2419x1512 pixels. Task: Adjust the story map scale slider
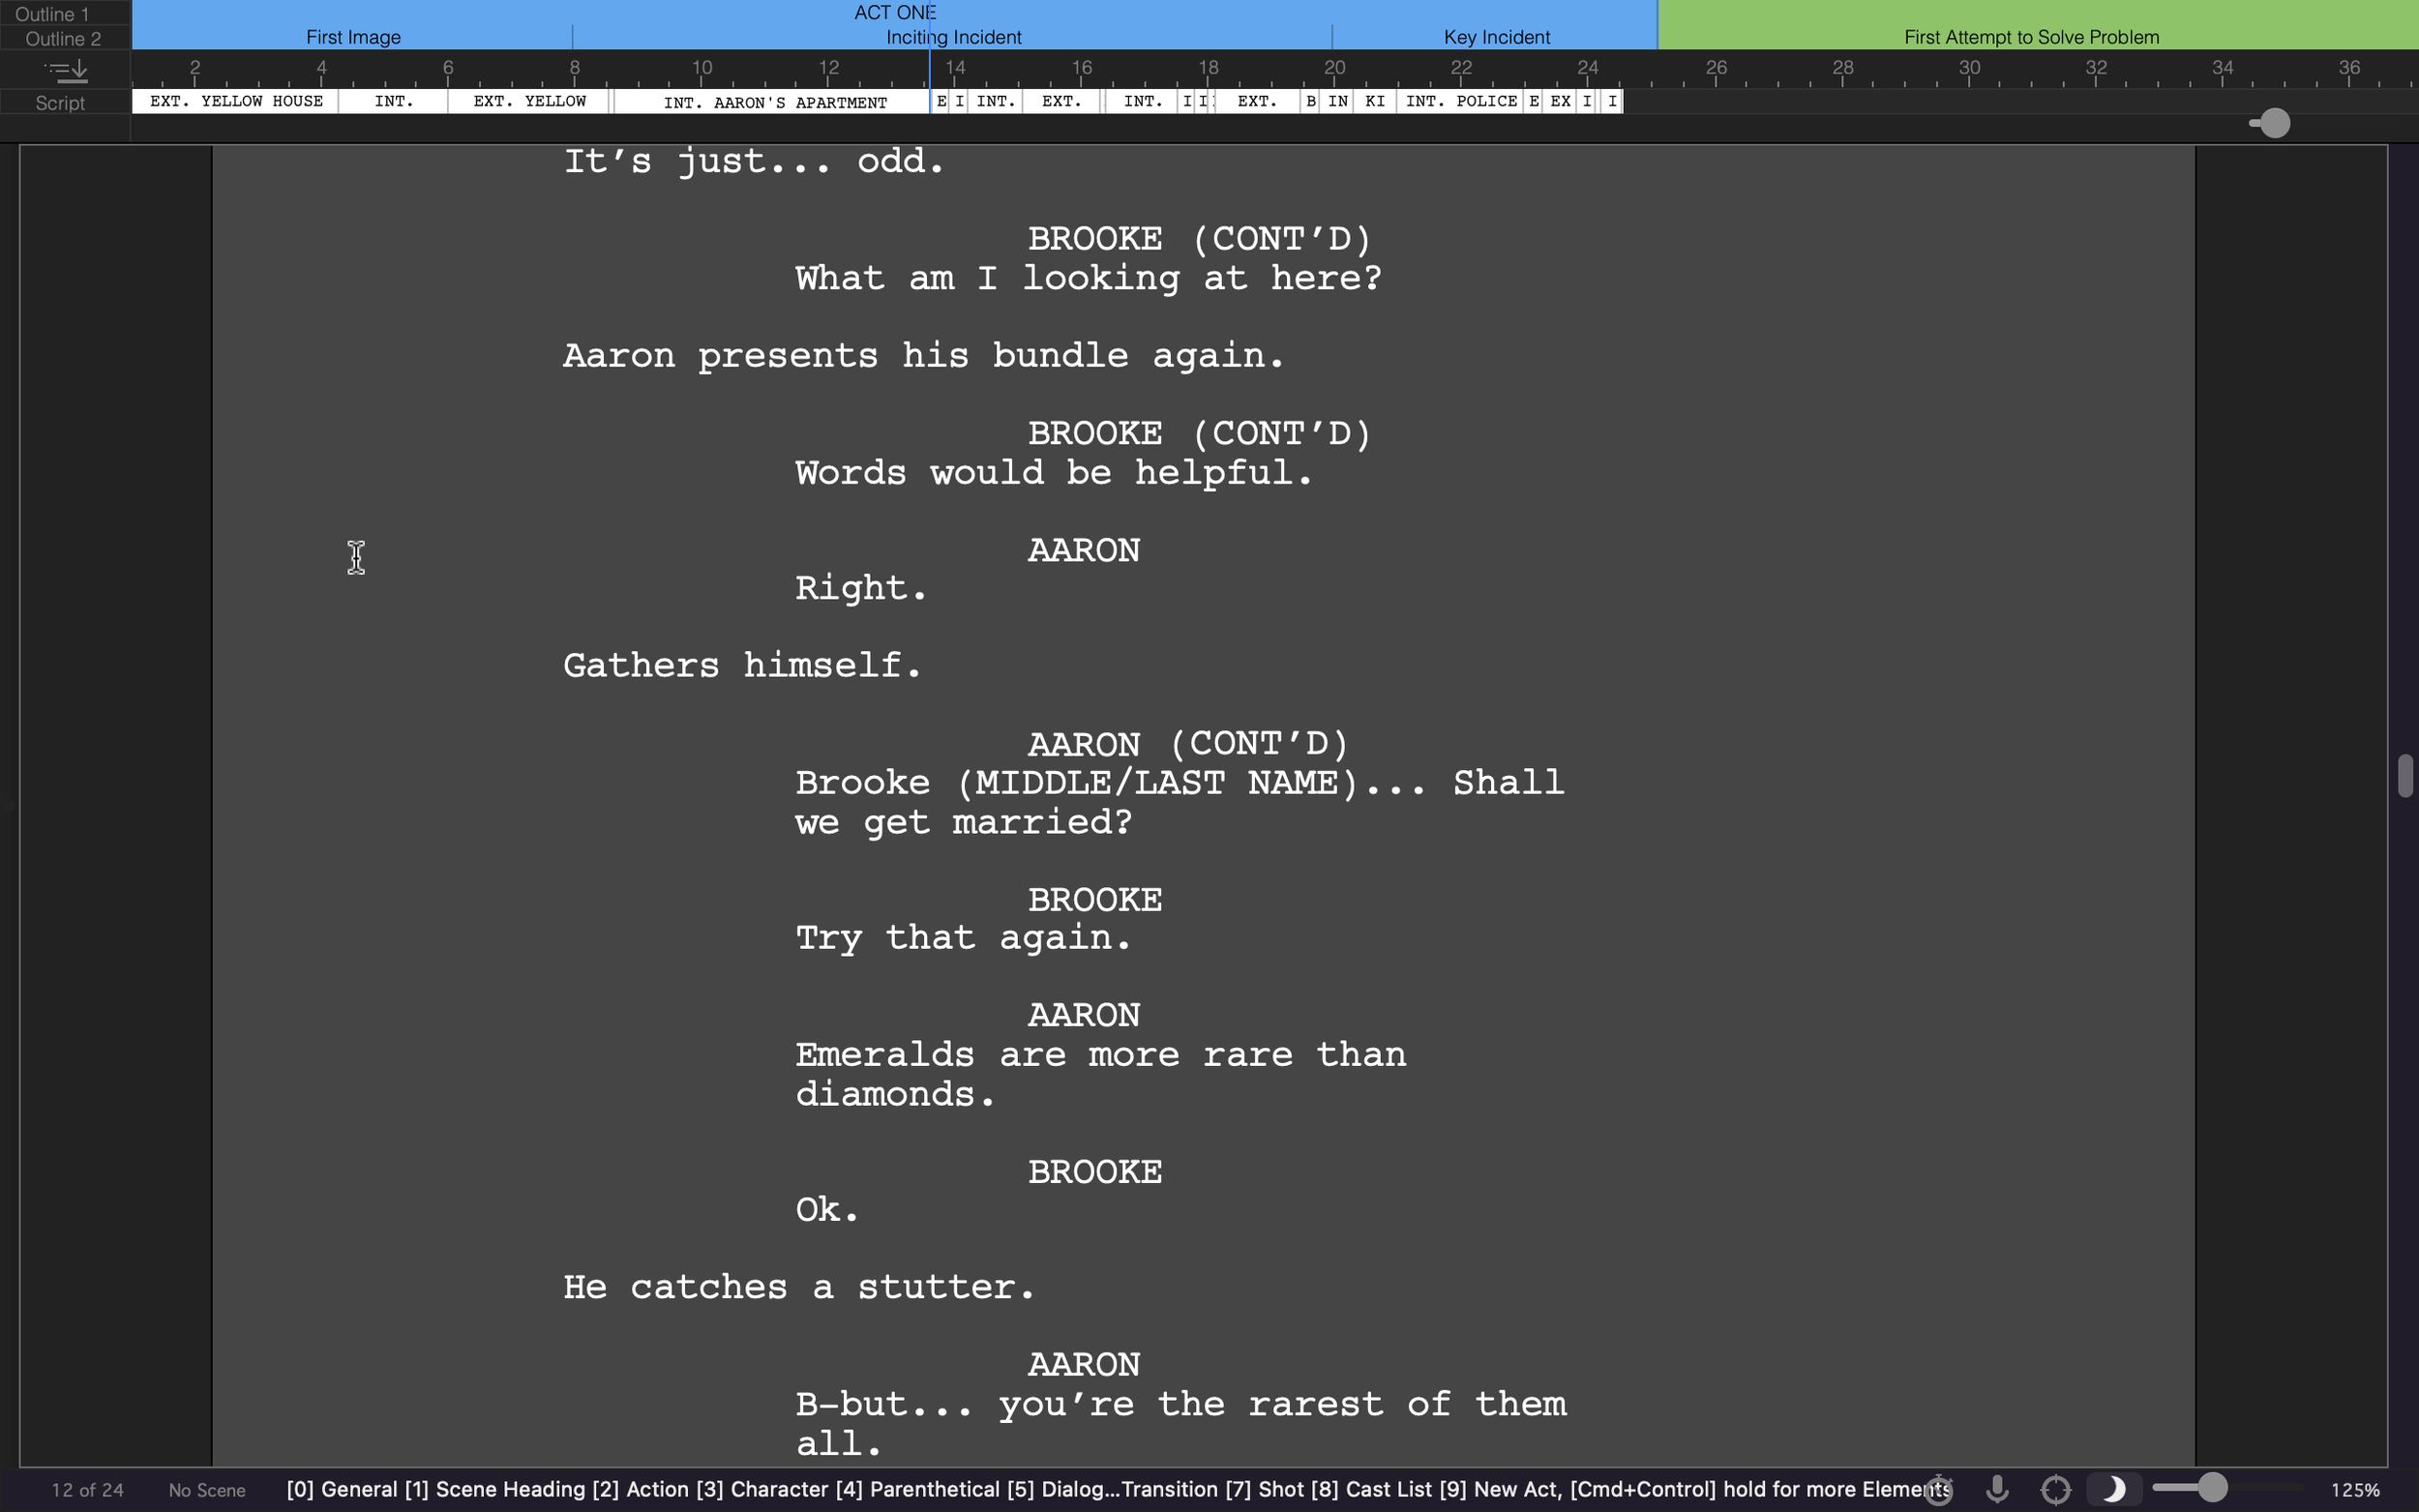tap(2274, 123)
